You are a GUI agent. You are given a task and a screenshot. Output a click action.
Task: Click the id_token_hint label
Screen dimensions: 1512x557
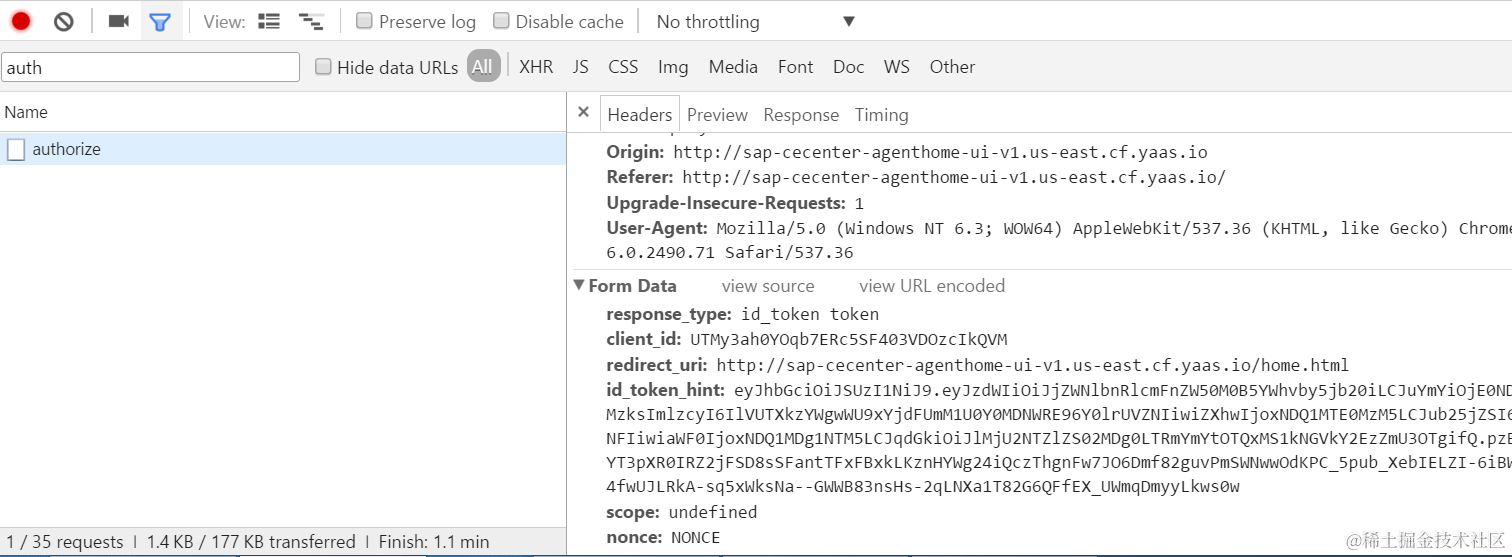pos(665,389)
